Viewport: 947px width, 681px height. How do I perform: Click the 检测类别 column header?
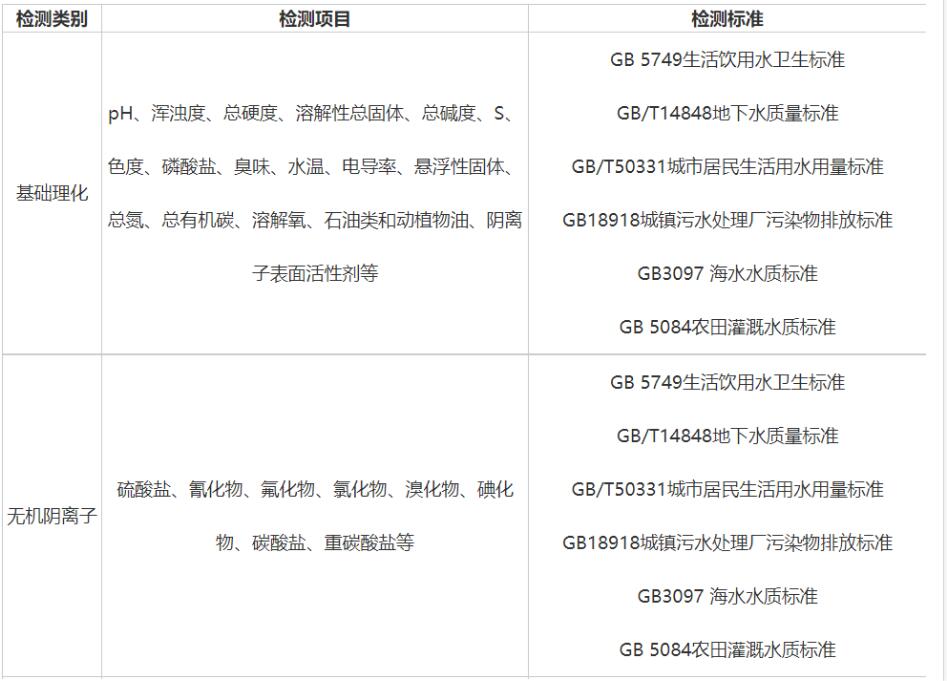point(51,19)
